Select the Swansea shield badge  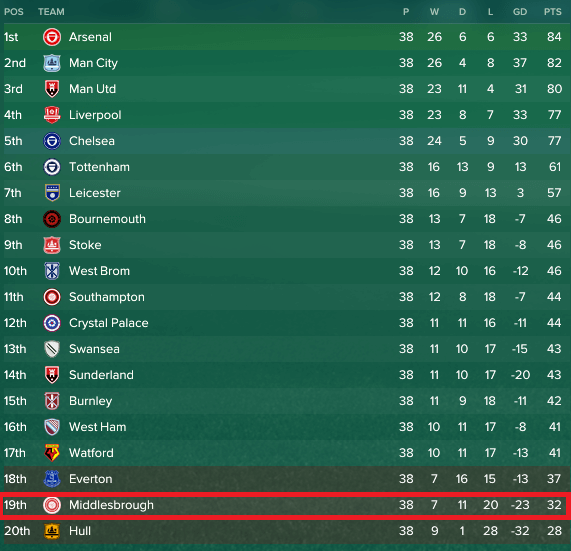(x=52, y=349)
